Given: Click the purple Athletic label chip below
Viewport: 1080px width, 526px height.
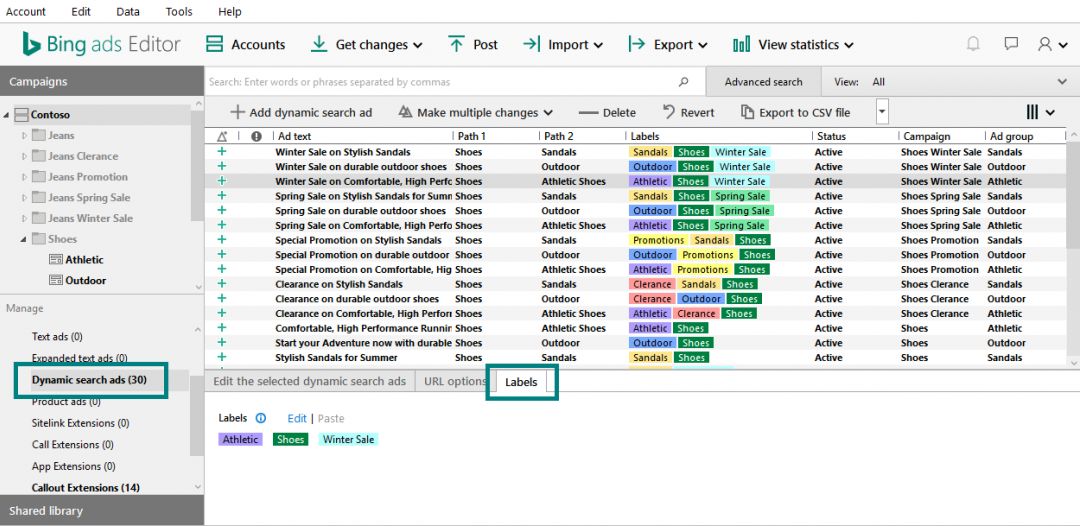Looking at the screenshot, I should coord(240,440).
